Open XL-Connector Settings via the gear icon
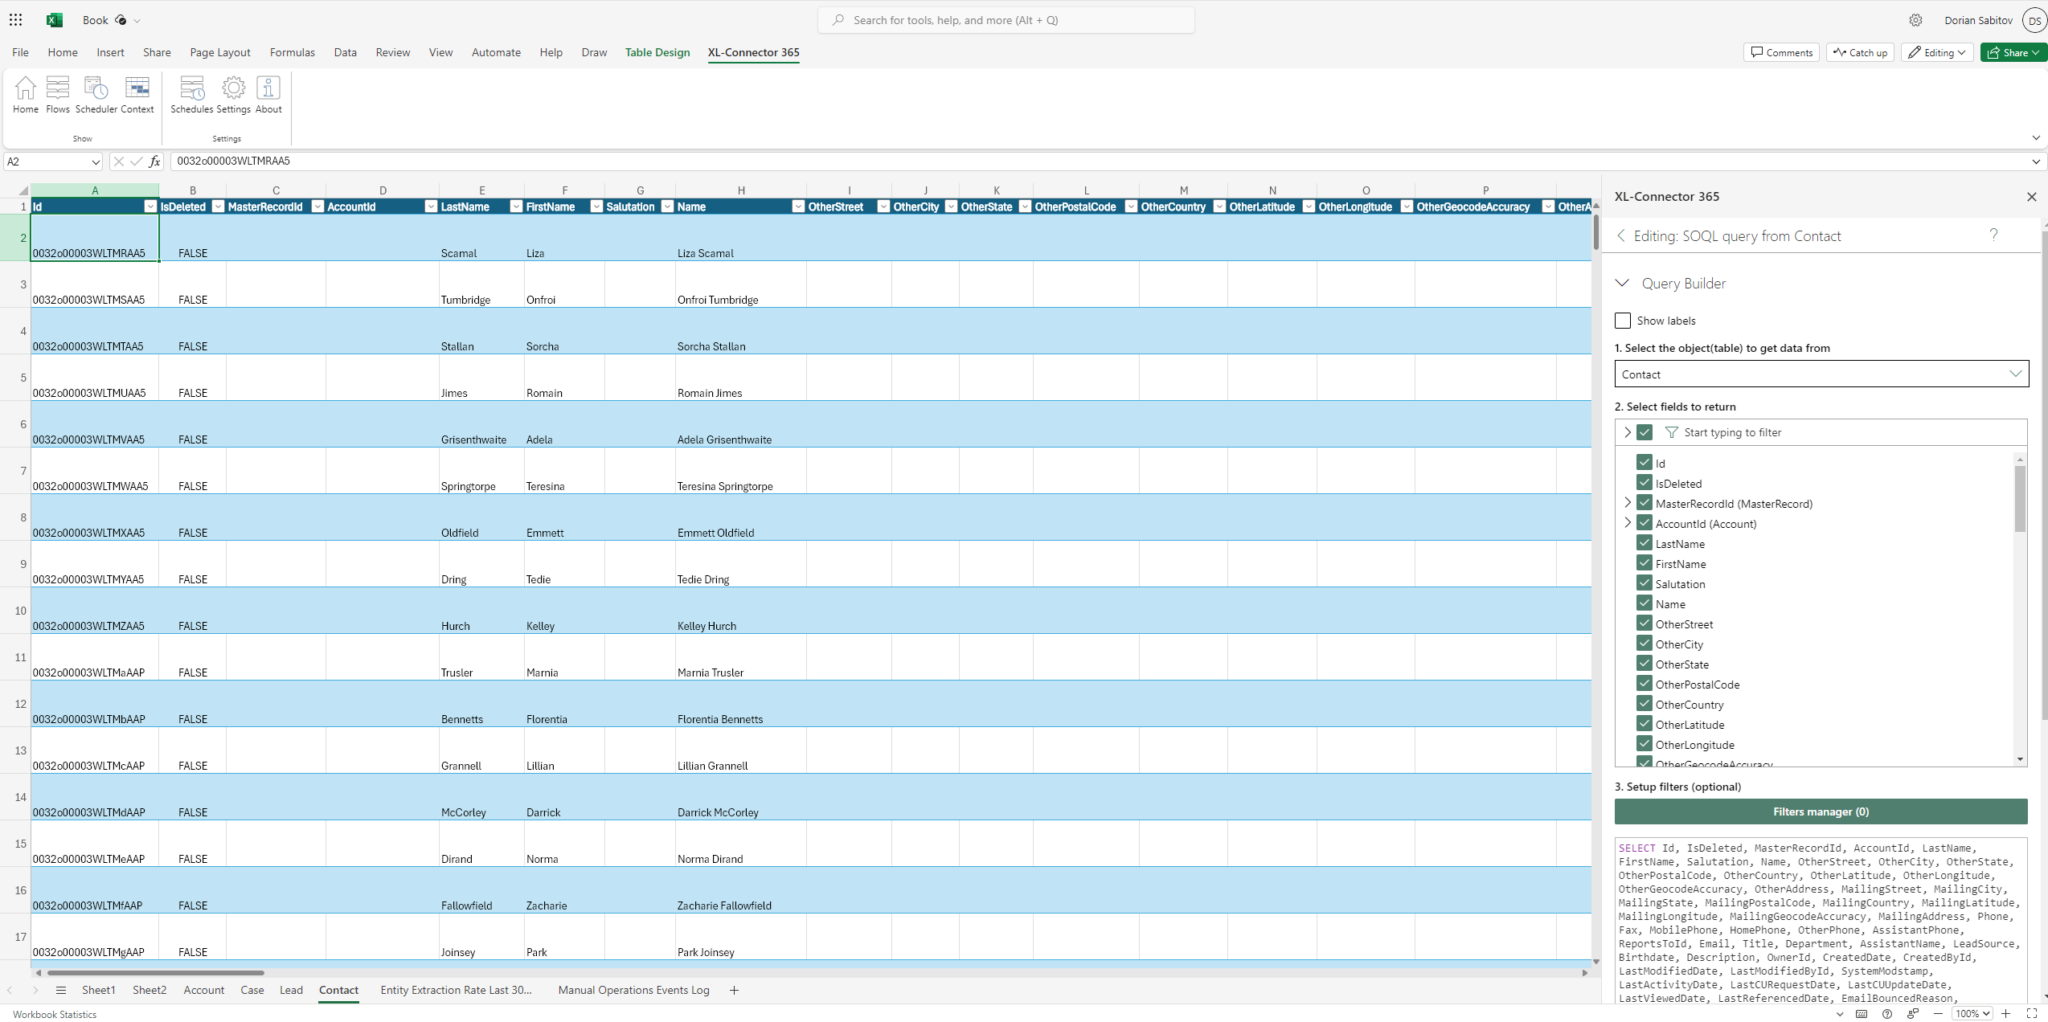Image resolution: width=2048 pixels, height=1022 pixels. tap(231, 95)
